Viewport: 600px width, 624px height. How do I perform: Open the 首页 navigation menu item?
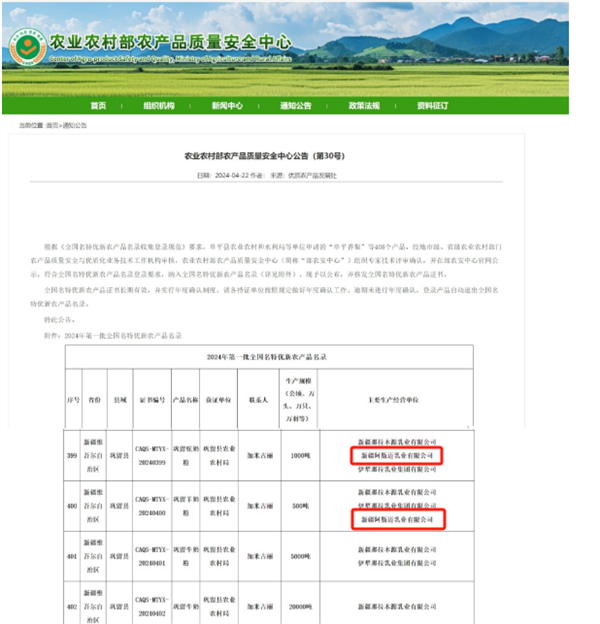tap(98, 105)
